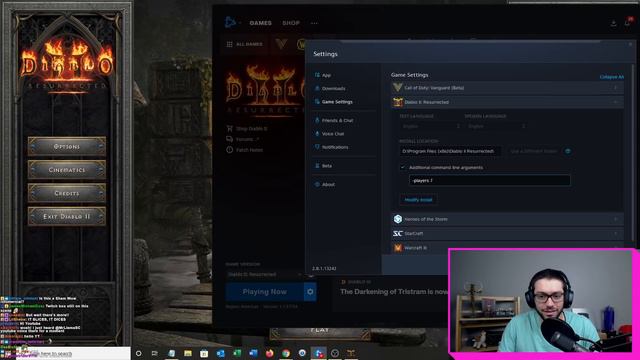Switch to Battle.net app on the taskbar
Screen dimensions: 640x360
coord(318,353)
